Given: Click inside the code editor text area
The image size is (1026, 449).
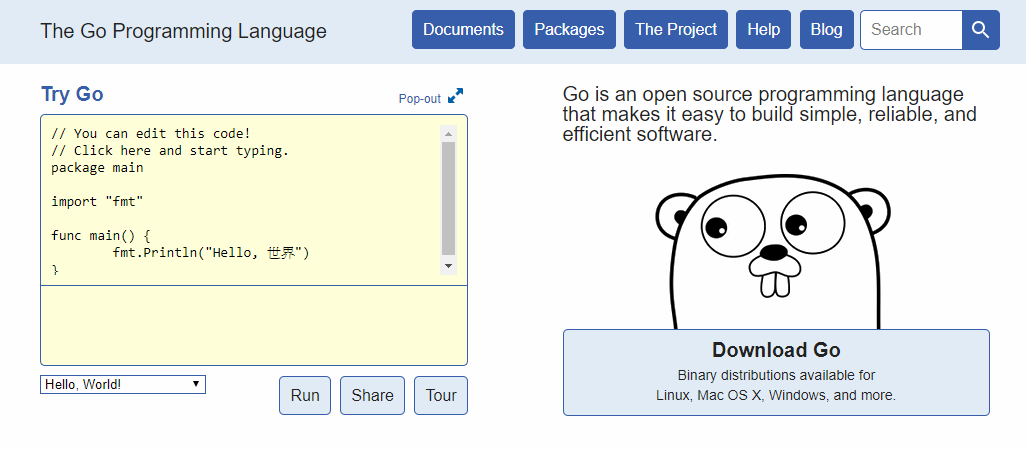Looking at the screenshot, I should click(240, 200).
